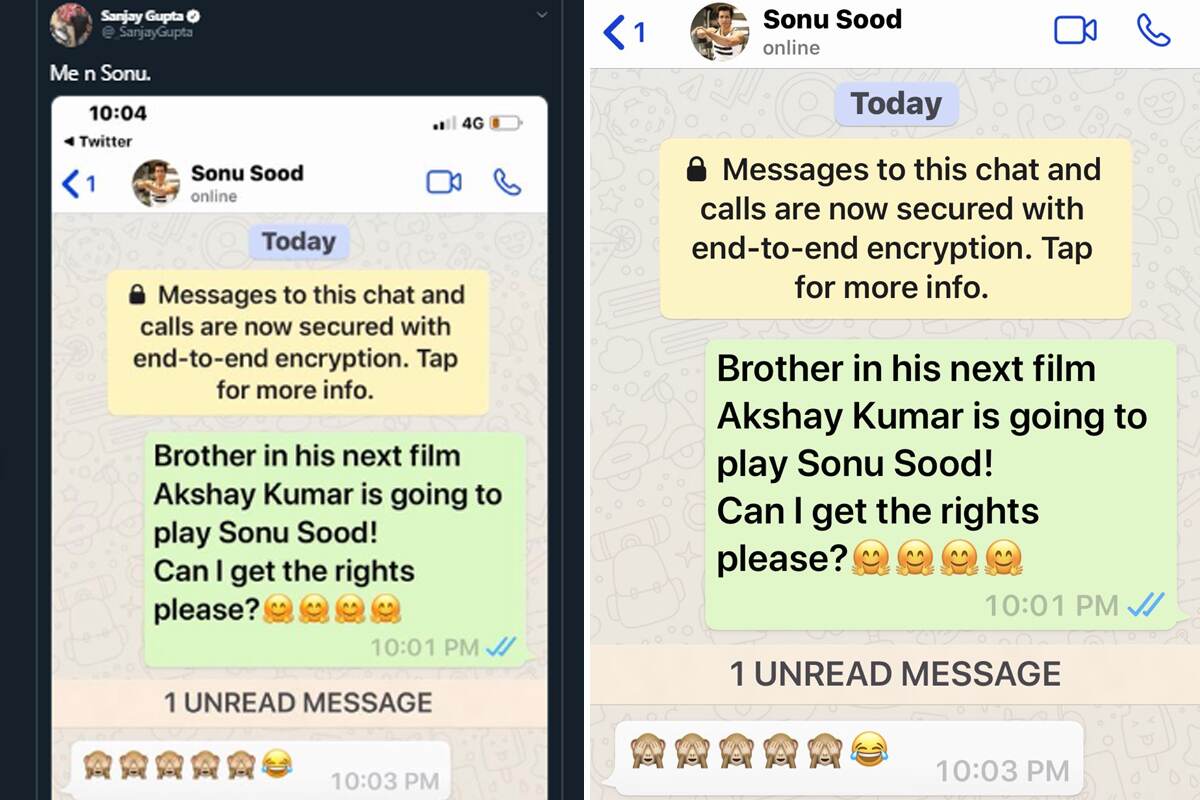The height and width of the screenshot is (800, 1200).
Task: Open Sanjay Gupta's tweet avatar
Action: click(72, 24)
